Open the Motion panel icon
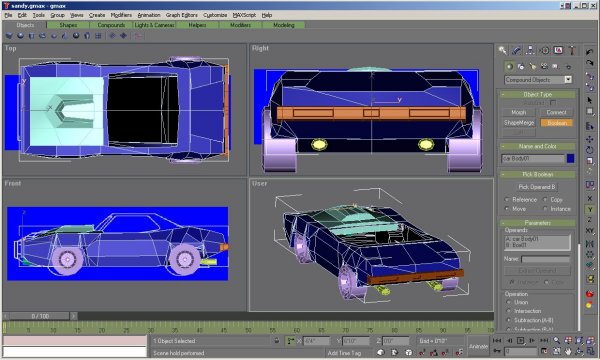The image size is (600, 360). pos(545,50)
